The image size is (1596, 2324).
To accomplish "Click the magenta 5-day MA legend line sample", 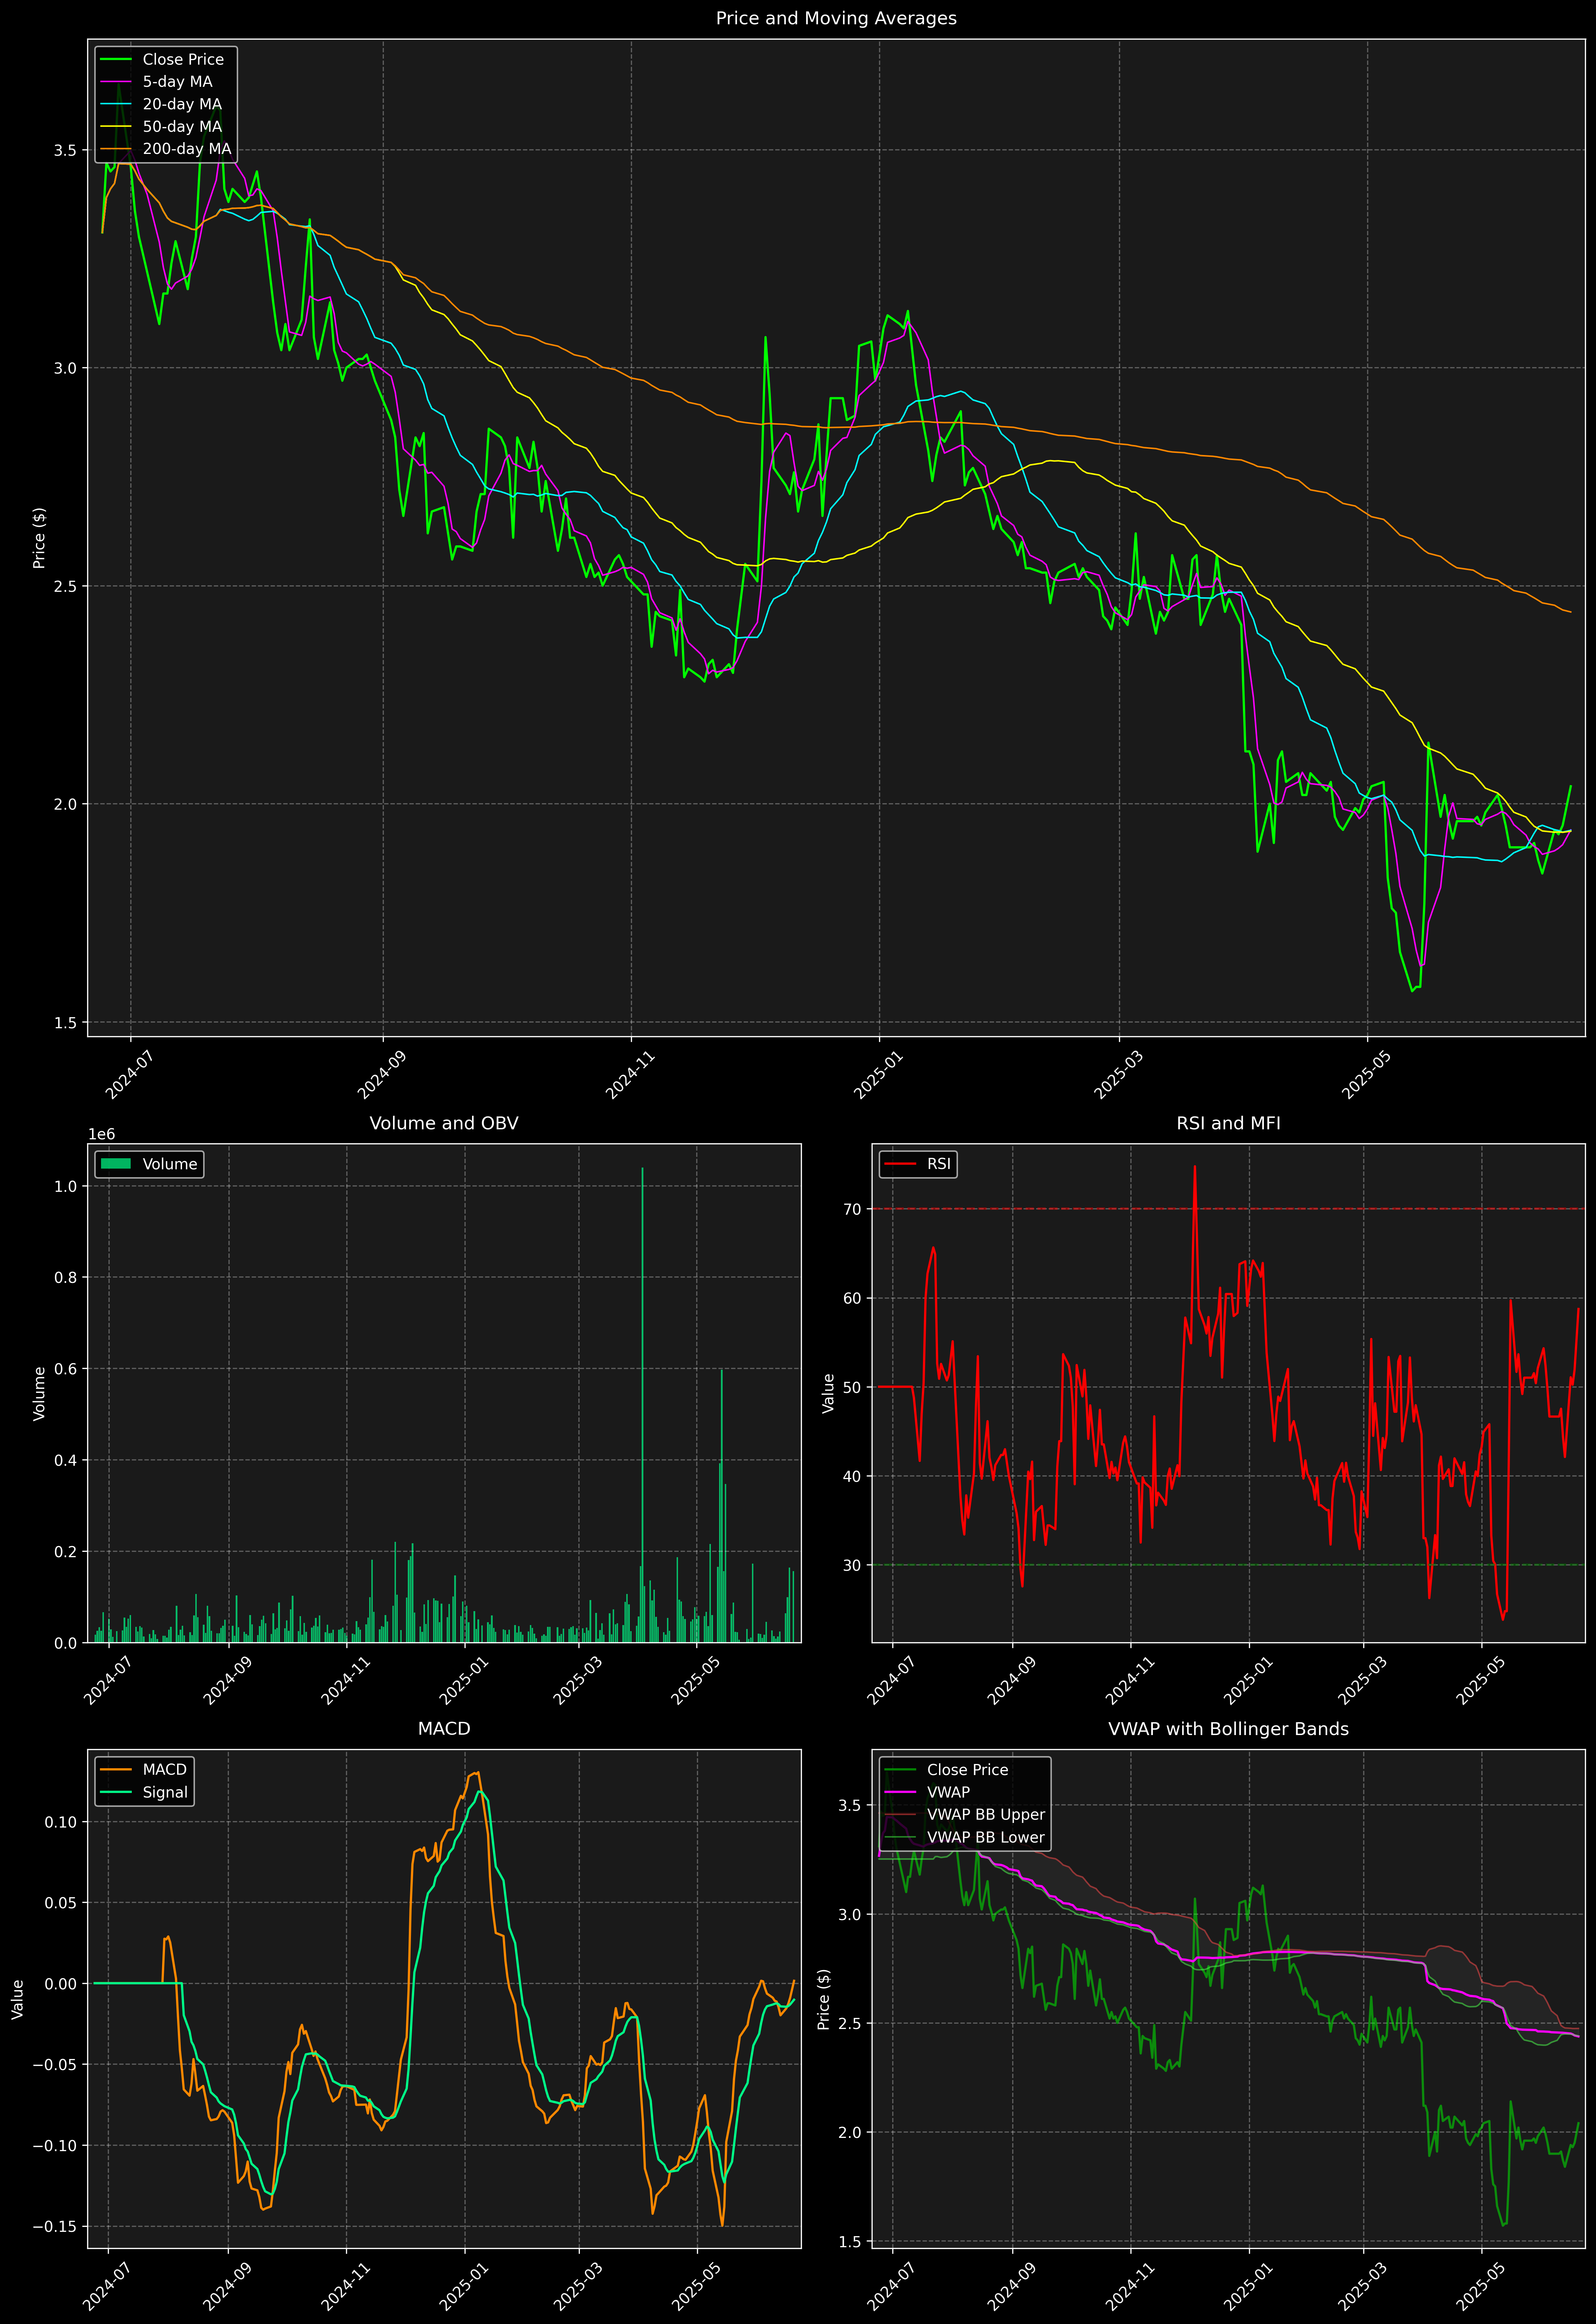I will (x=116, y=82).
